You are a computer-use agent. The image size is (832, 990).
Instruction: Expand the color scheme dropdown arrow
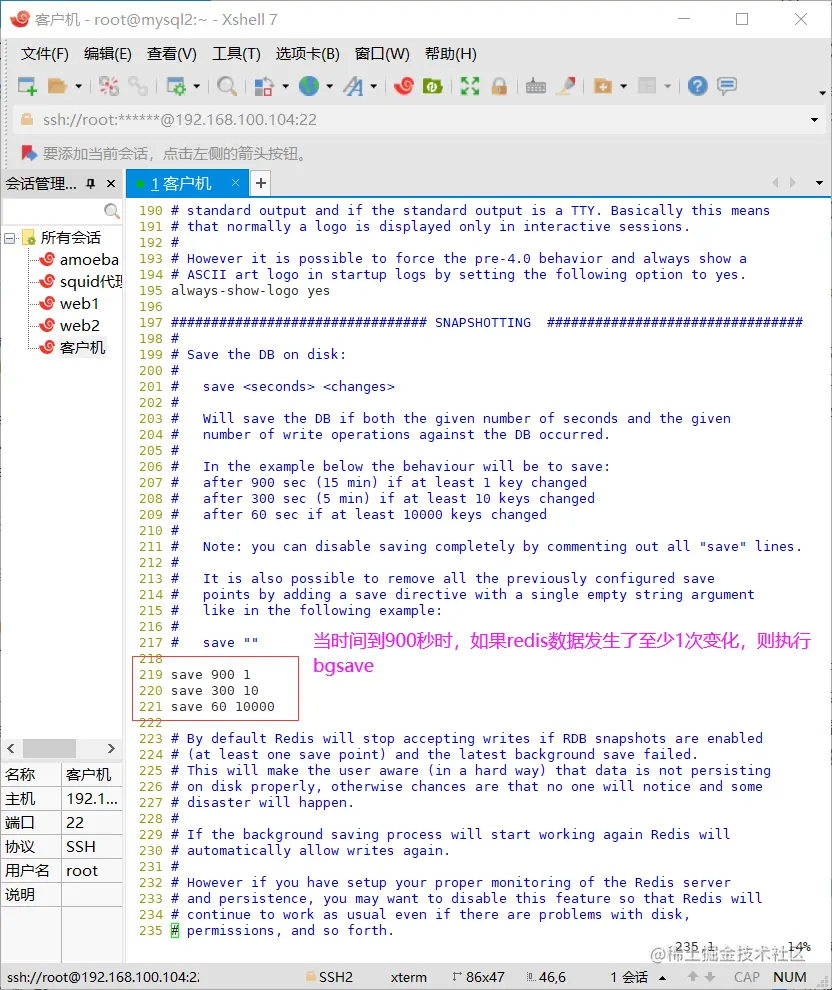coord(285,86)
